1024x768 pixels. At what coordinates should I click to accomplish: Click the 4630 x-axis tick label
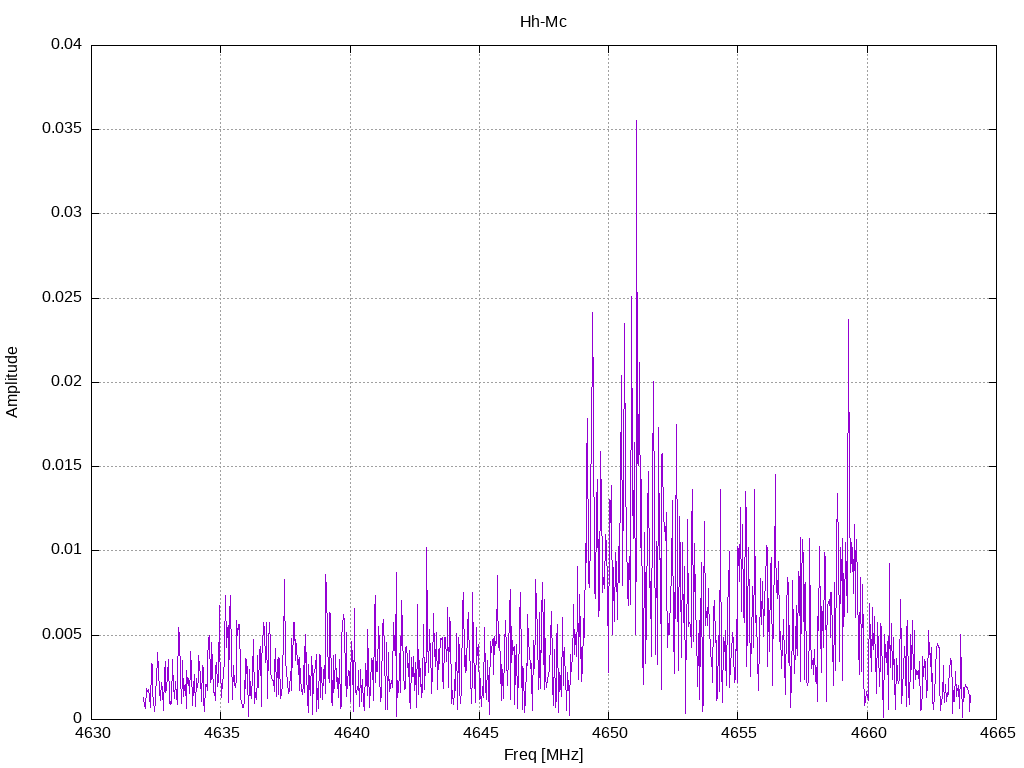point(92,733)
